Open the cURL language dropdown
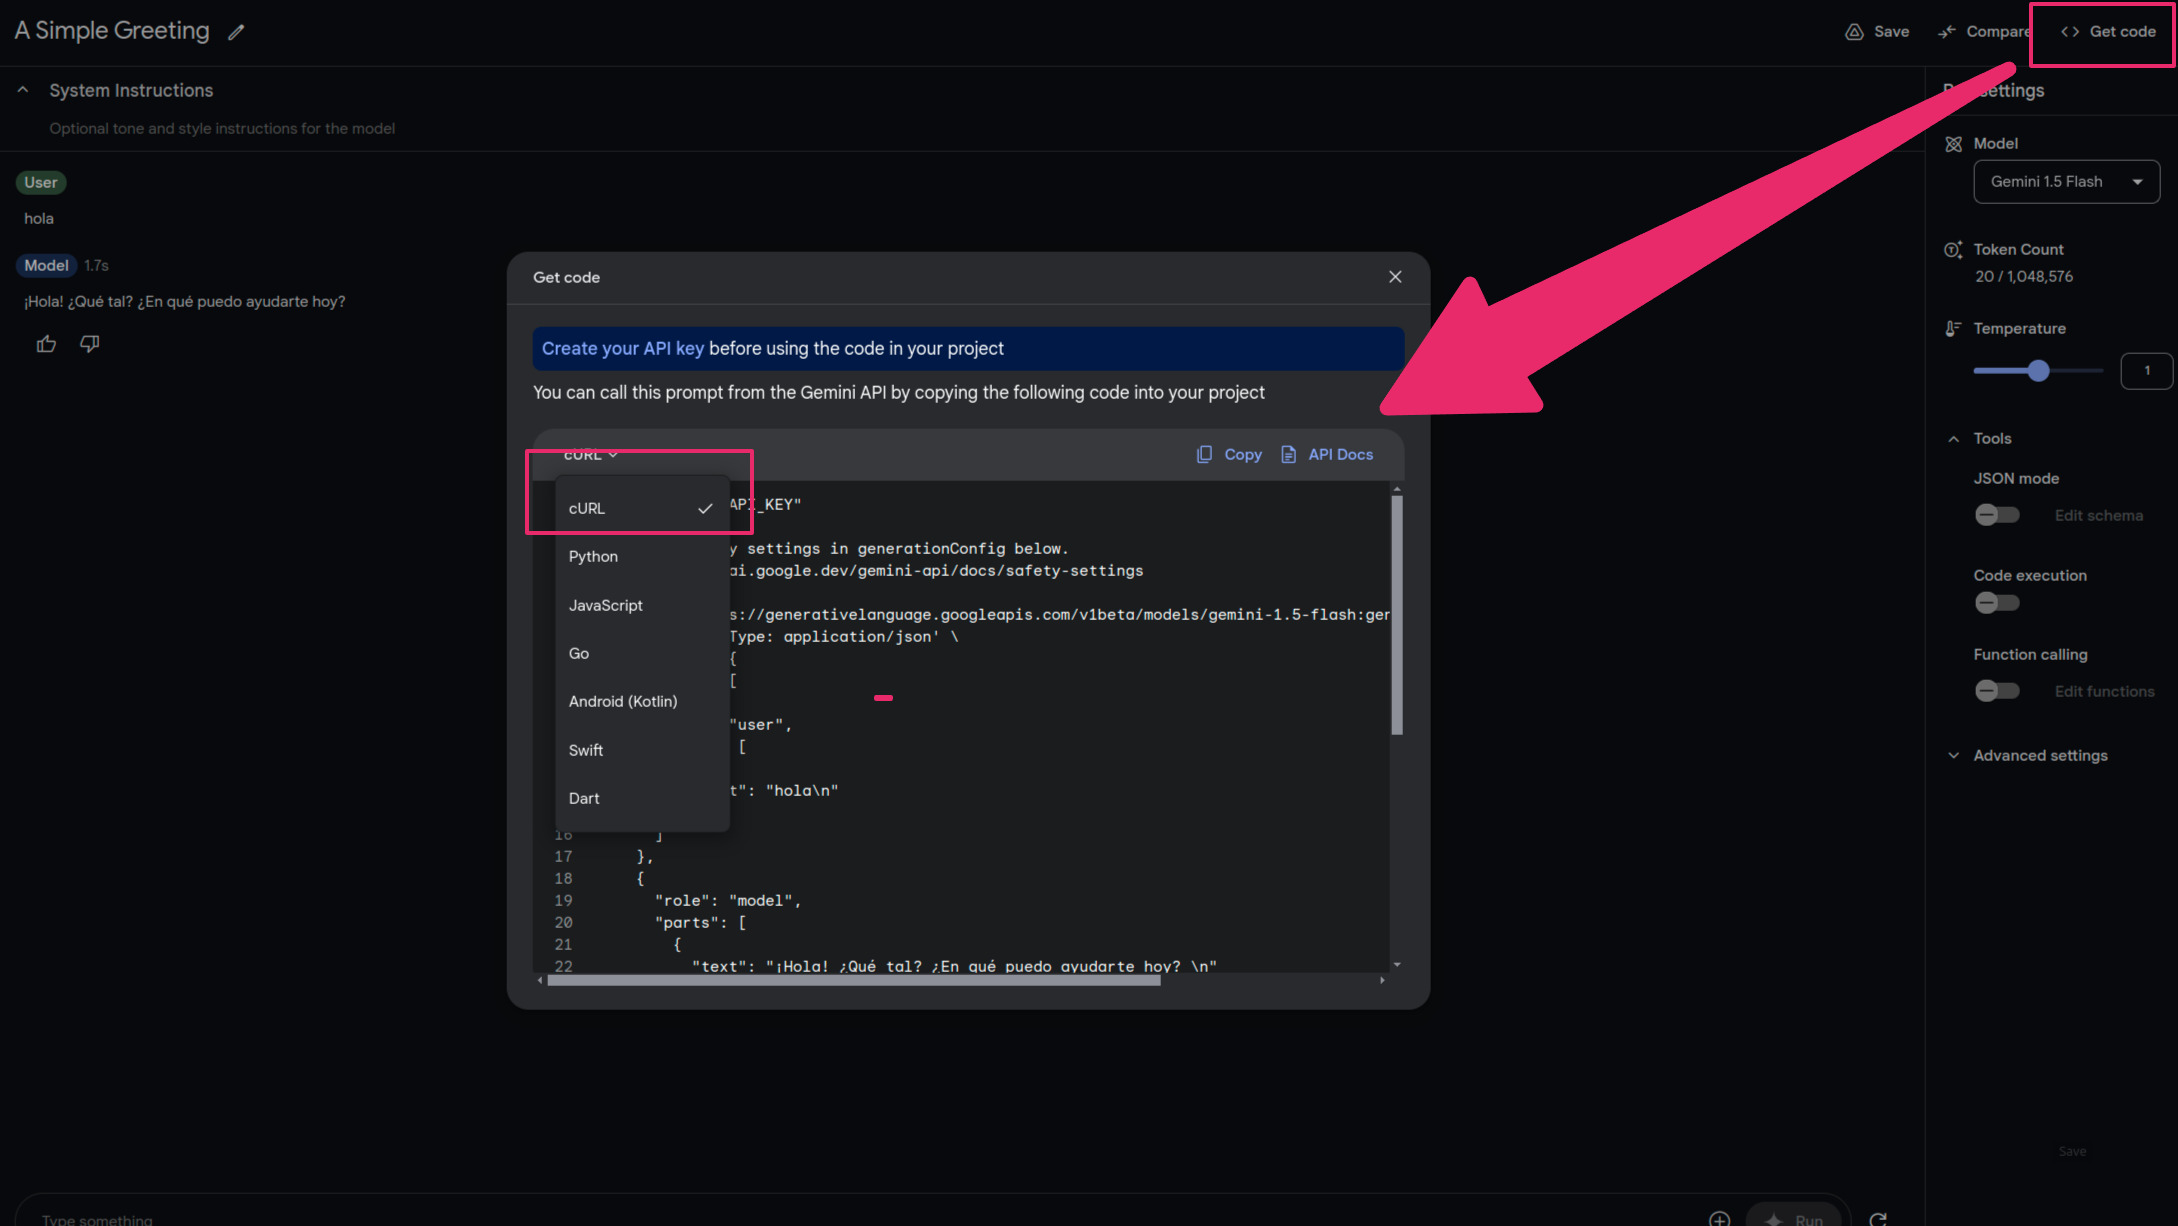Viewport: 2178px width, 1226px height. click(x=588, y=453)
